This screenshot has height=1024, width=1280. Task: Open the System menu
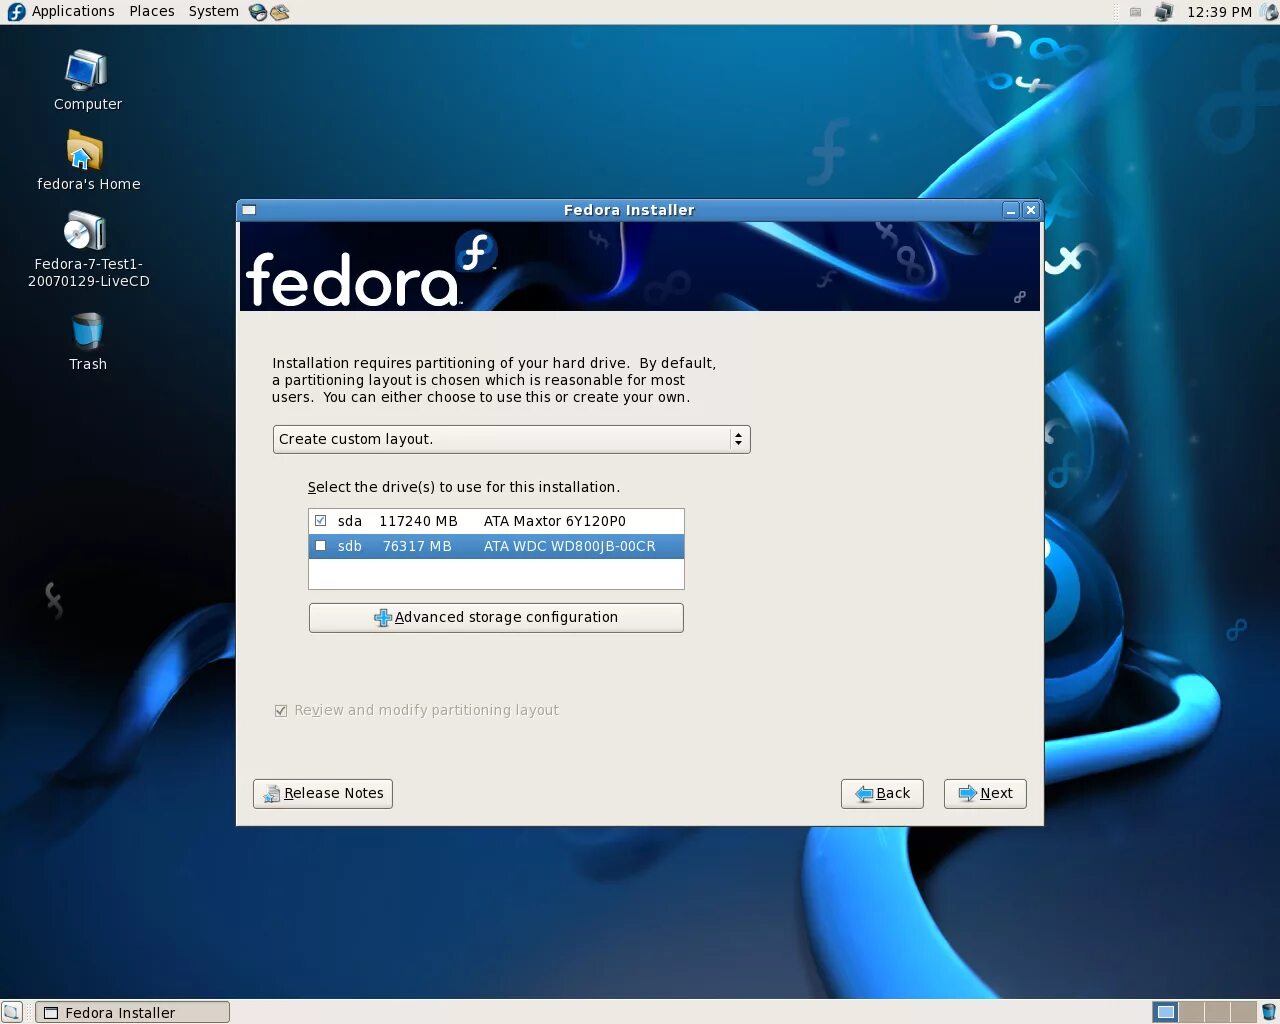tap(213, 12)
